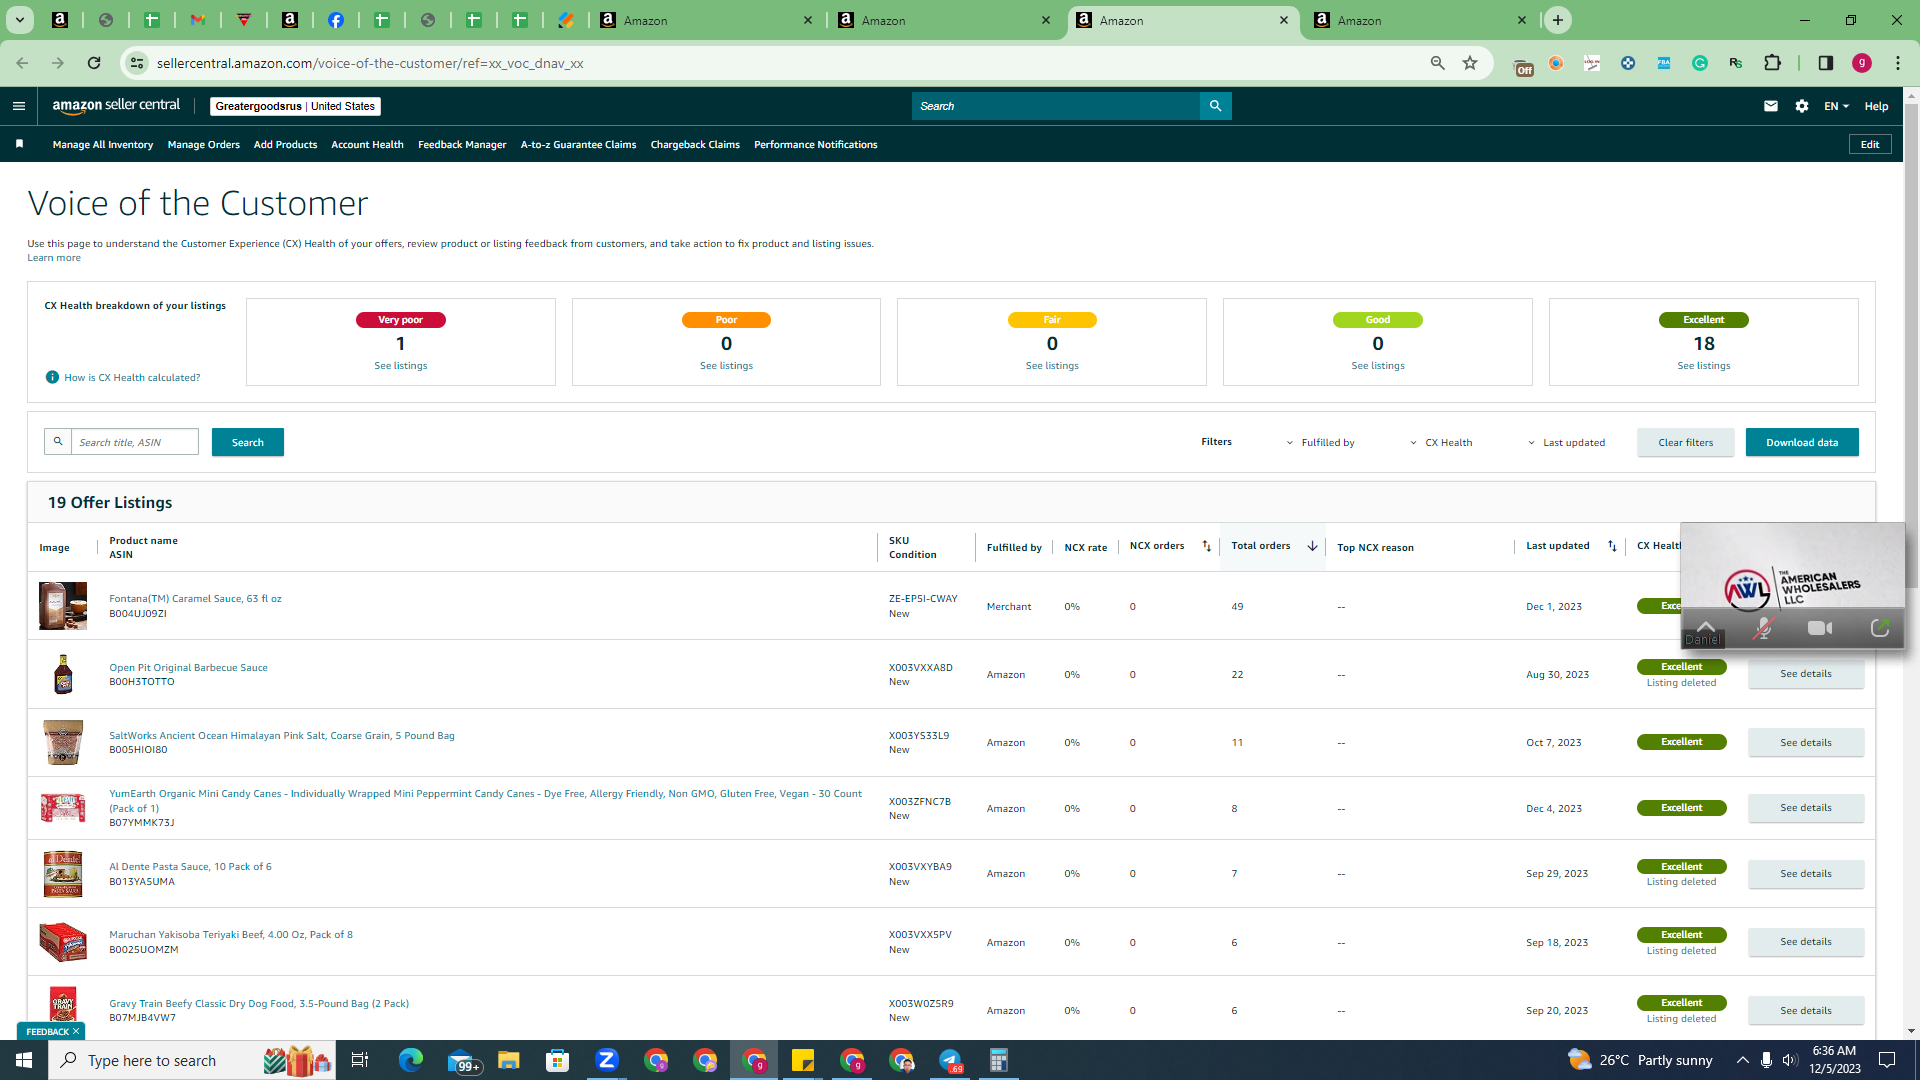Open Manage All Inventory
Screen dimensions: 1920x1080
pos(103,144)
